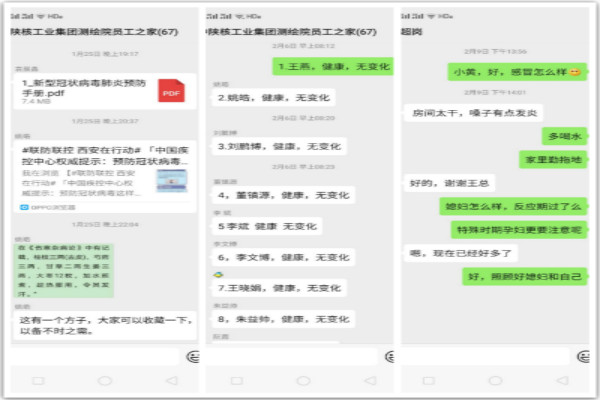Tap the emoji button in the left chat input bar
This screenshot has height=400, width=600.
[x=193, y=355]
